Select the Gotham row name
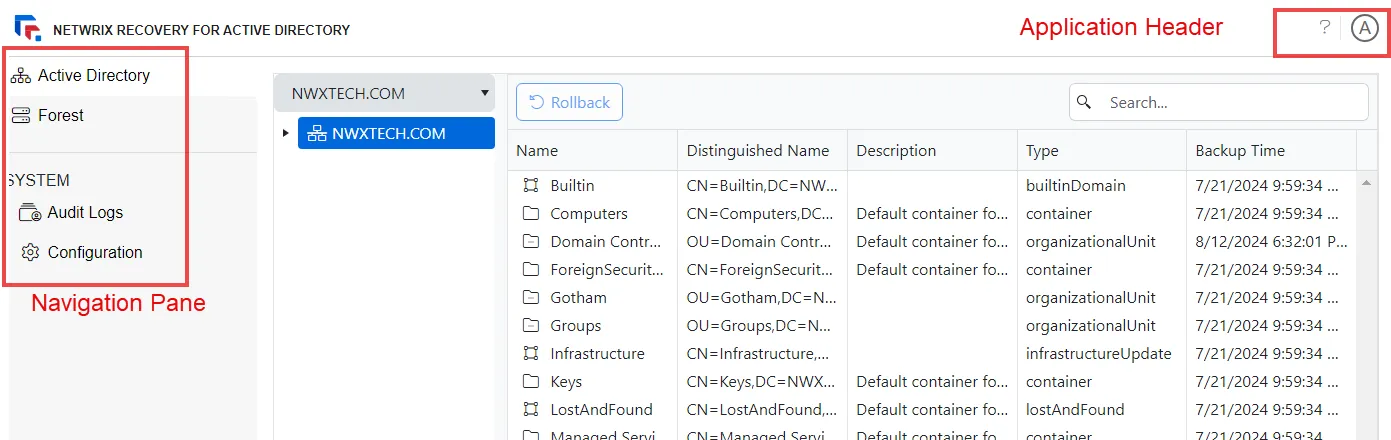The width and height of the screenshot is (1391, 440). pos(578,297)
